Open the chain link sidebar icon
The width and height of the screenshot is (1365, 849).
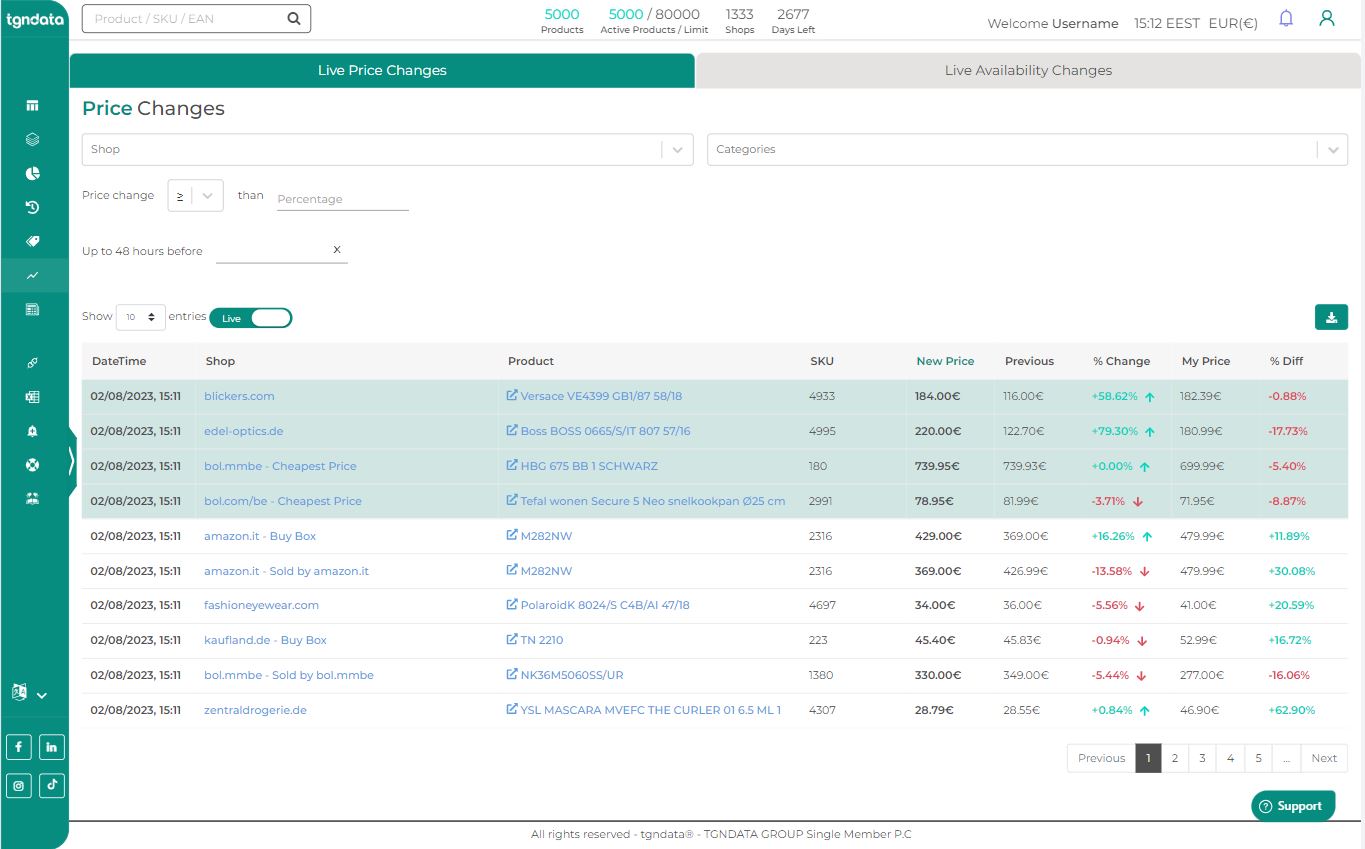(x=32, y=363)
